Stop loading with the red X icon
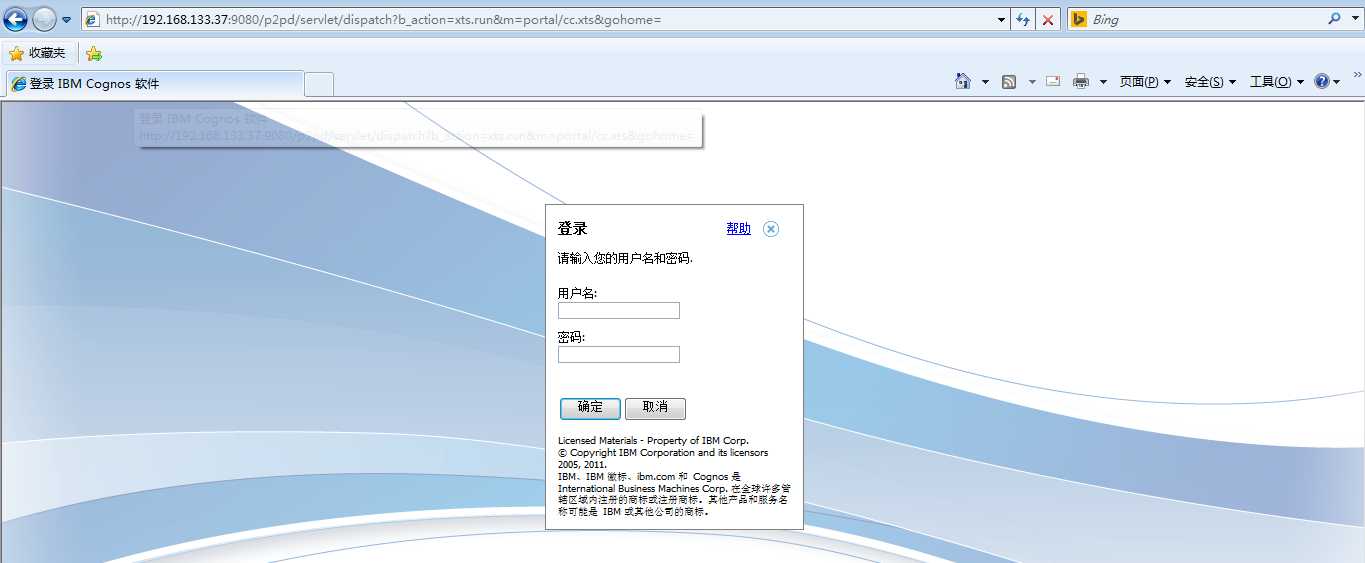This screenshot has width=1365, height=563. pos(1047,19)
